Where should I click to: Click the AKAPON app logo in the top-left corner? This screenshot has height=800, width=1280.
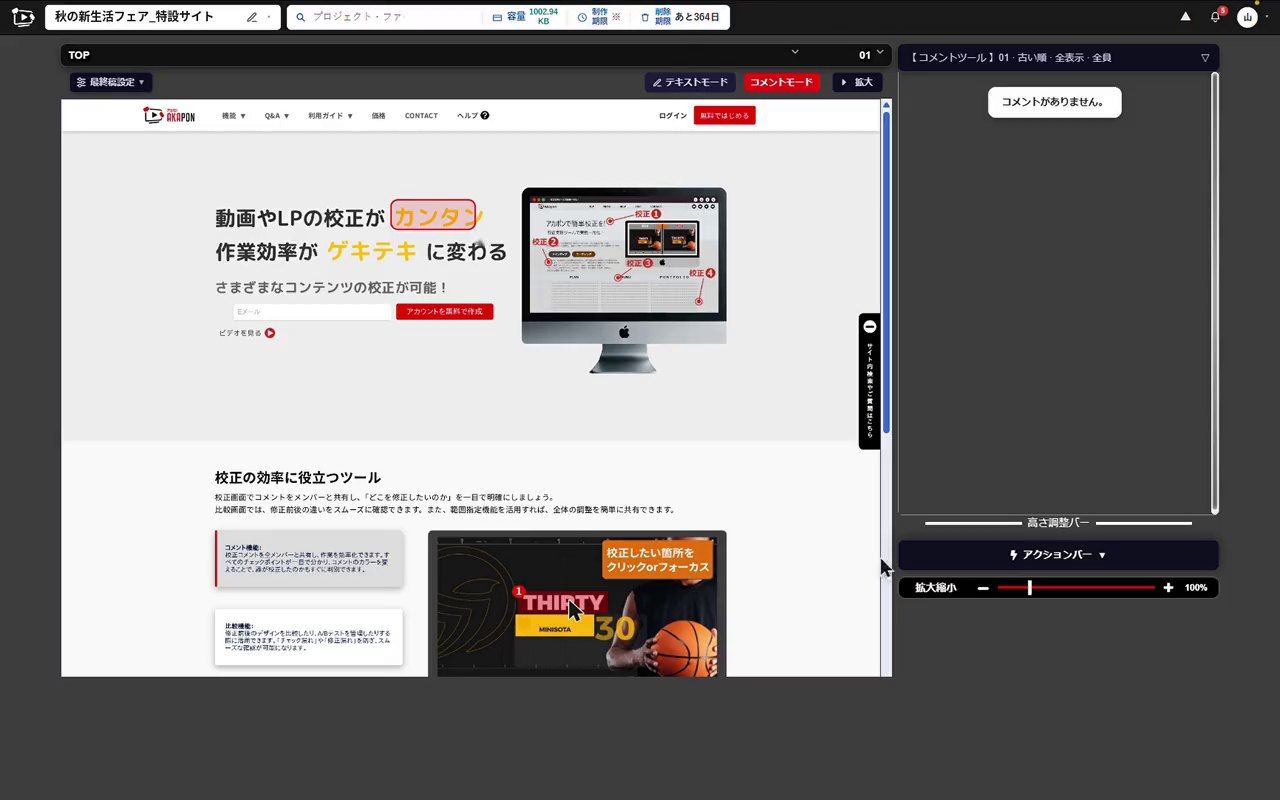[x=23, y=17]
